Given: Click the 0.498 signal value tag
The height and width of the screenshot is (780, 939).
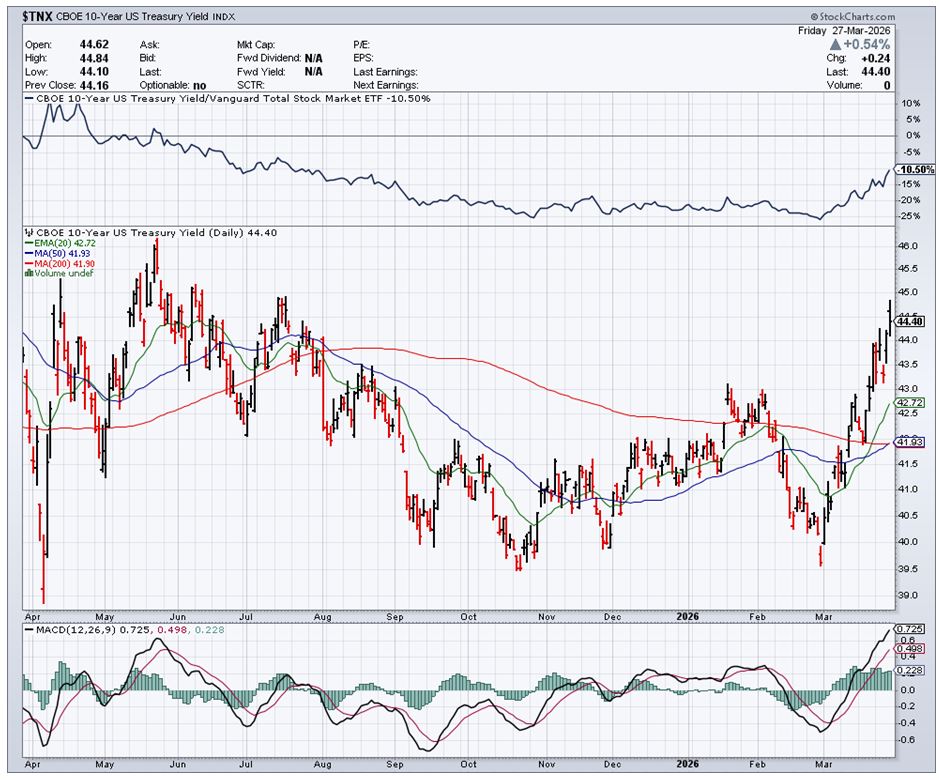Looking at the screenshot, I should [x=911, y=648].
